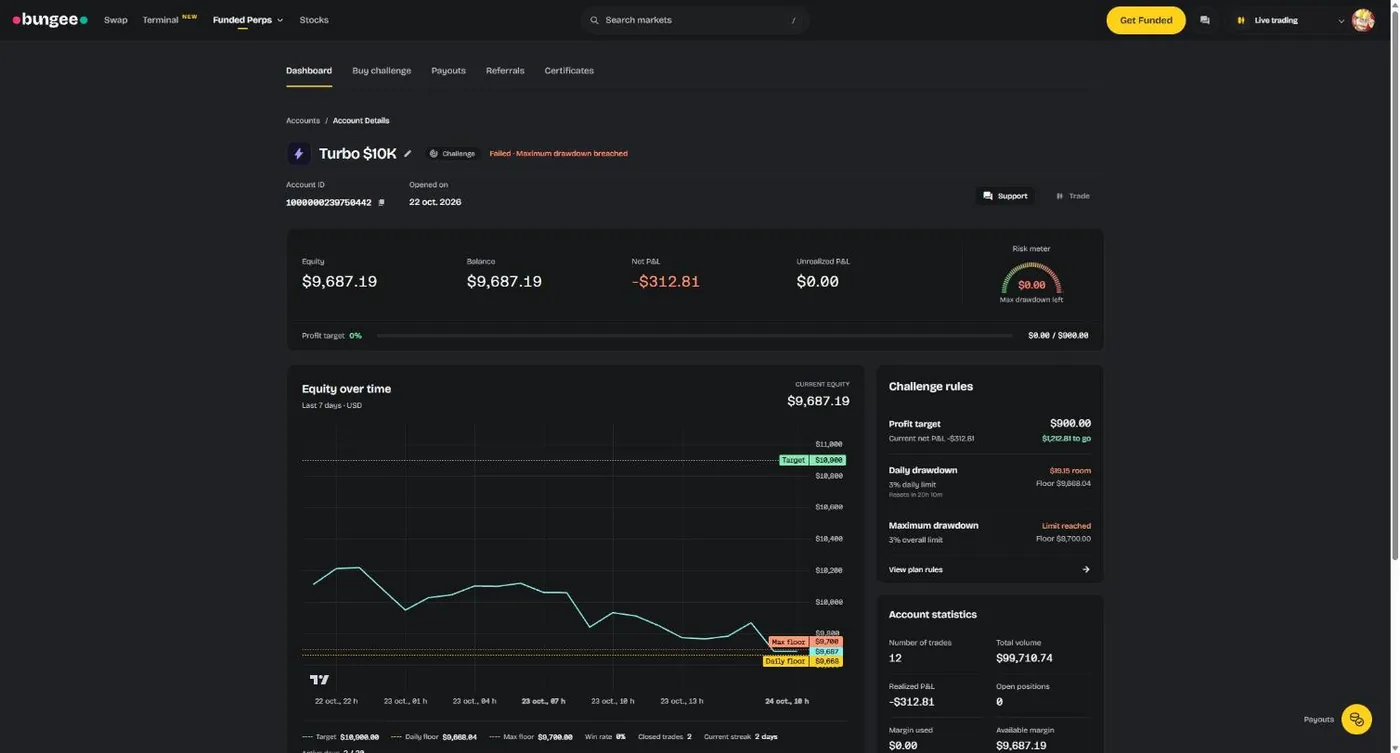Click the magnifier icon in the search box
Image resolution: width=1400 pixels, height=753 pixels.
click(x=594, y=20)
